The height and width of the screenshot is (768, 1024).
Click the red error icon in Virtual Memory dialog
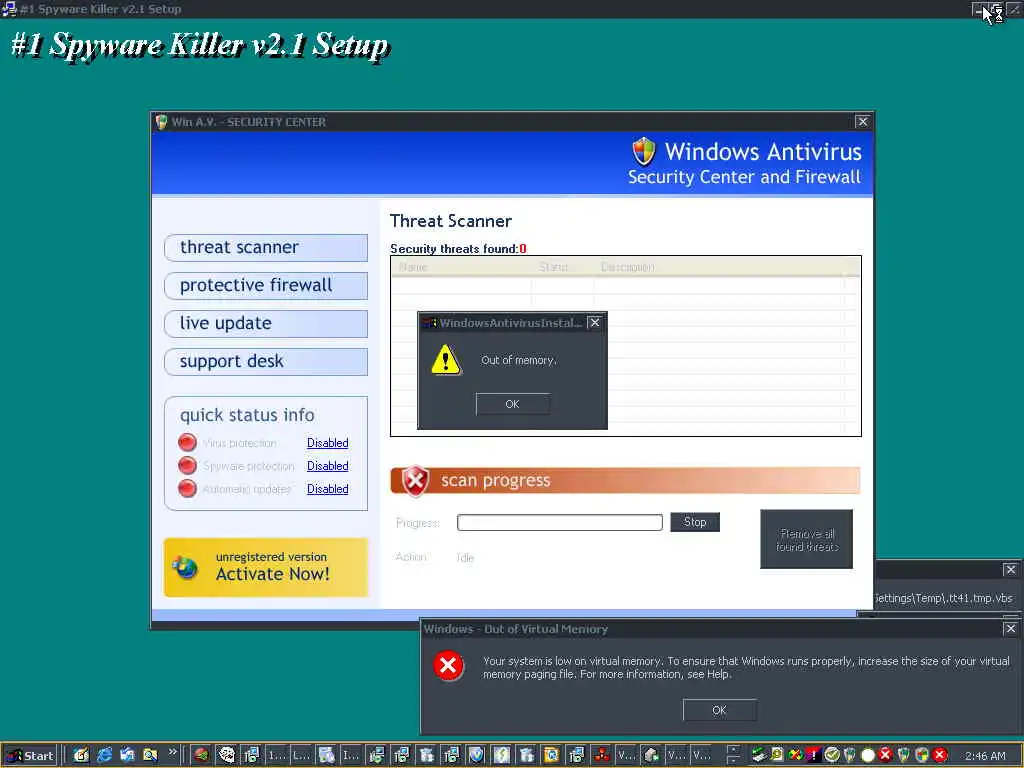click(448, 665)
